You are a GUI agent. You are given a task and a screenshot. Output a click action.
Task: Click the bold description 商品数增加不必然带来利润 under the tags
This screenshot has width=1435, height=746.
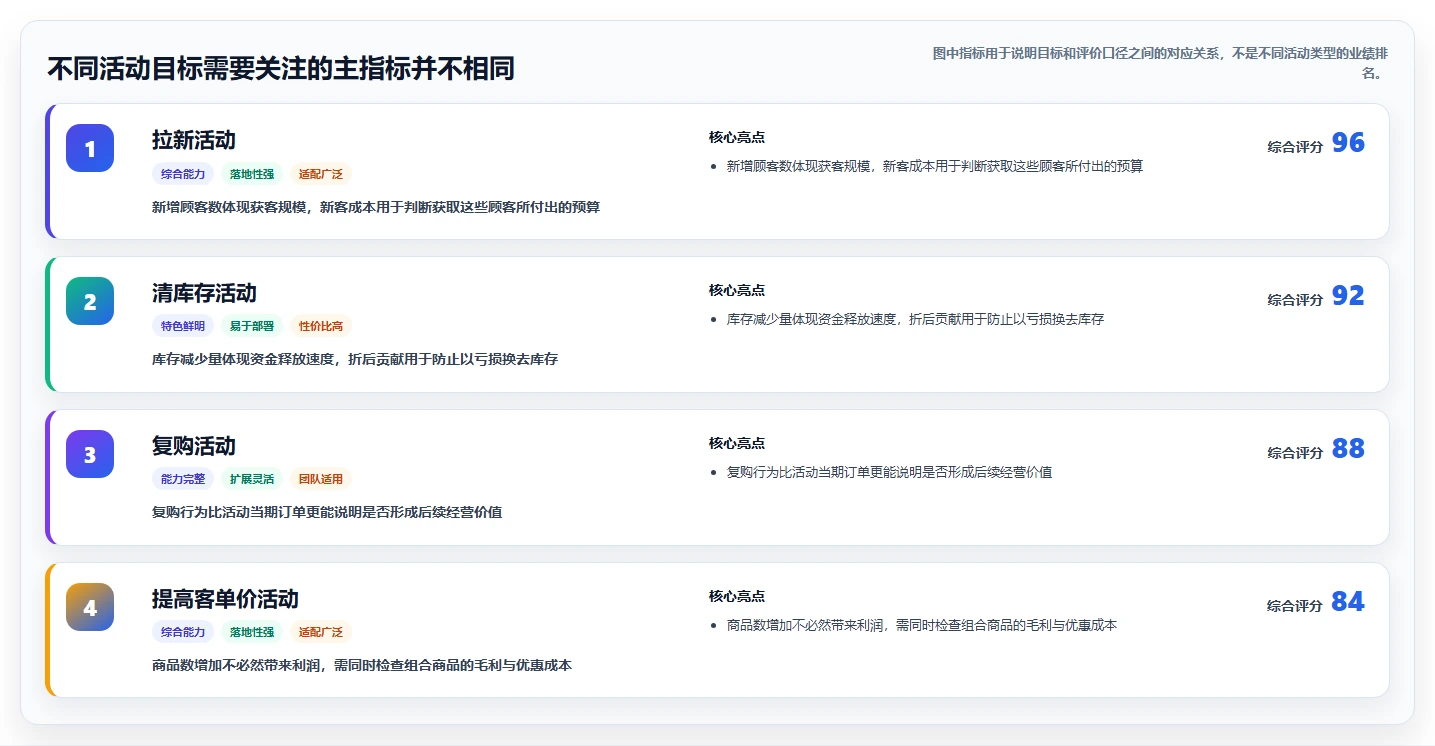(x=362, y=665)
